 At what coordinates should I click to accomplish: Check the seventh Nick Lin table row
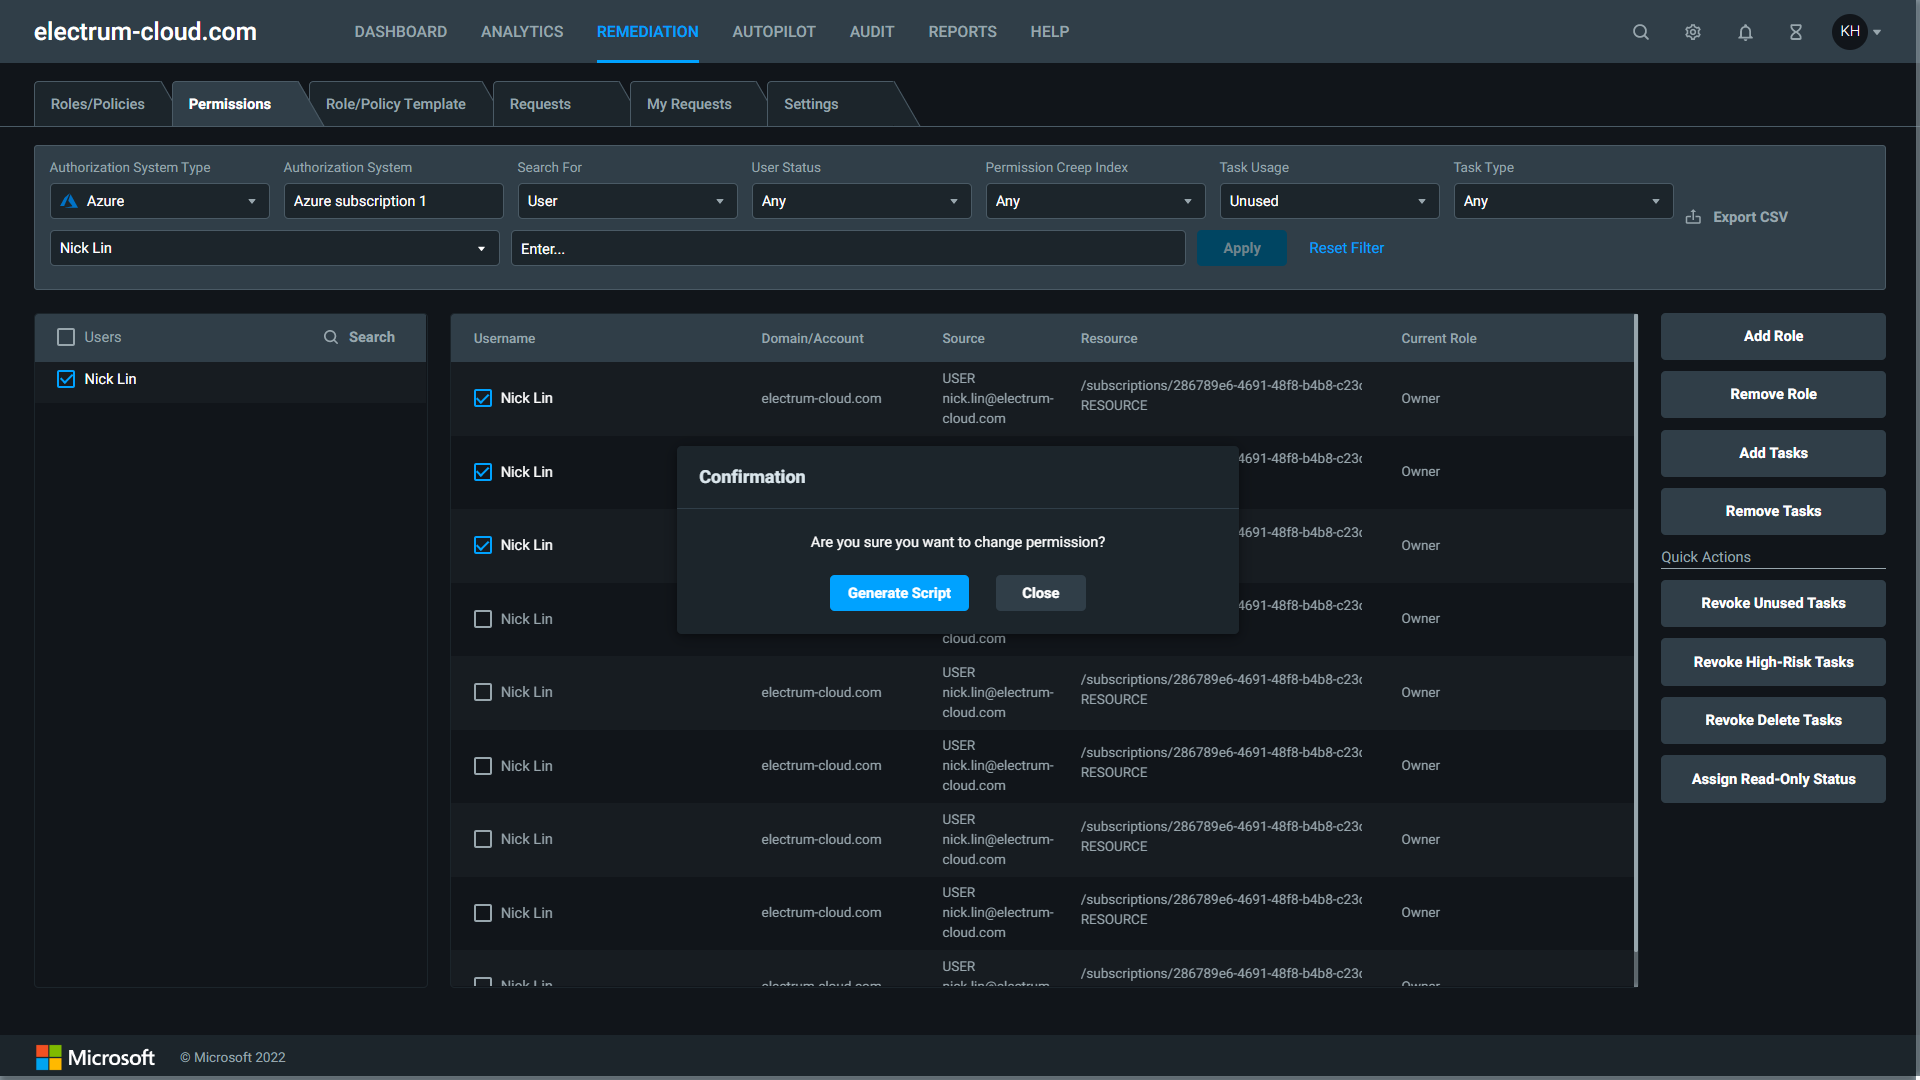[x=483, y=839]
